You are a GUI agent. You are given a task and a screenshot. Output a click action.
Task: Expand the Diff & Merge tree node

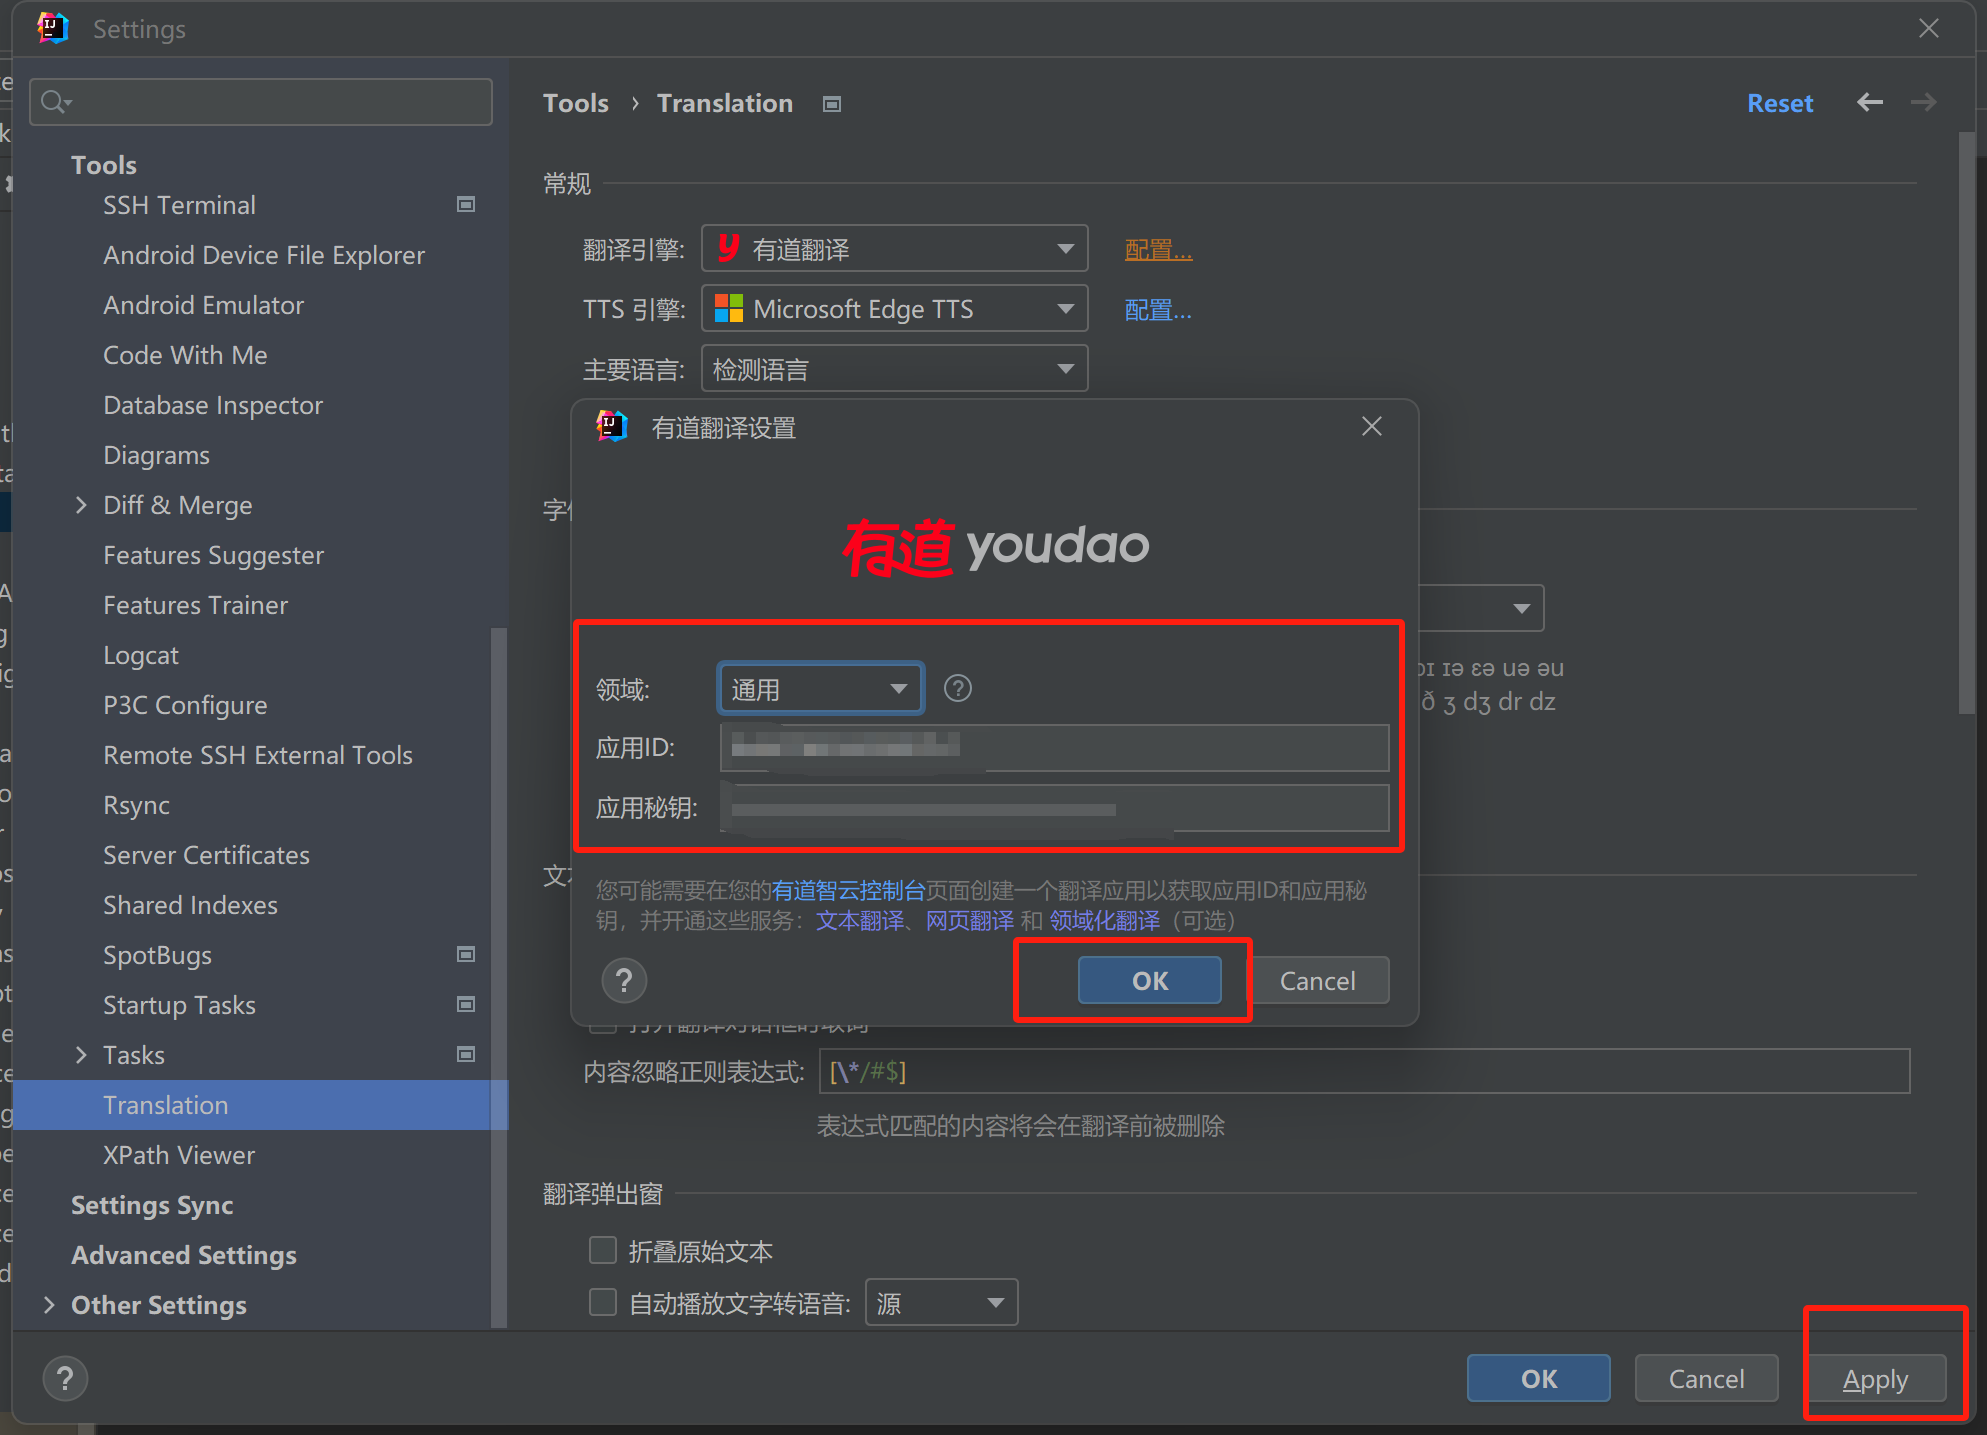pyautogui.click(x=81, y=505)
